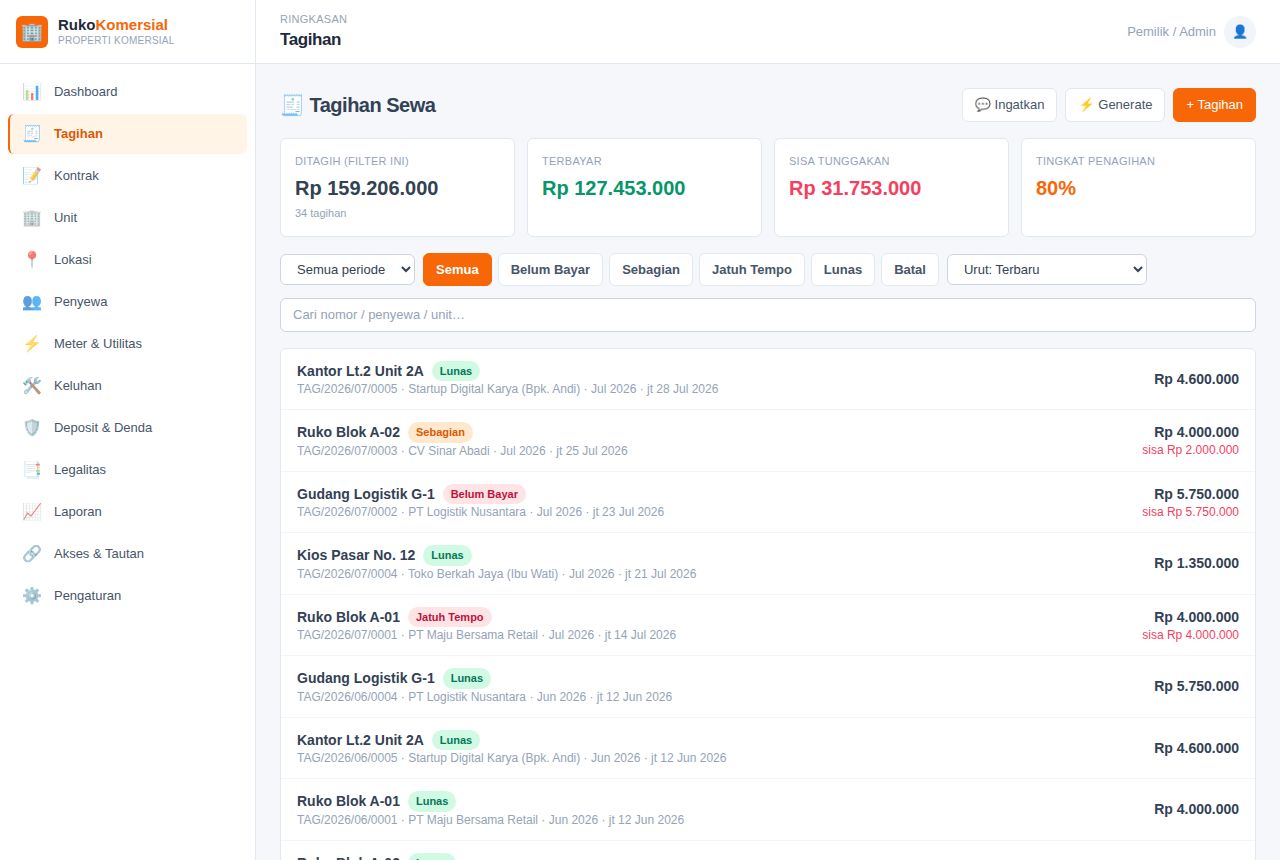1280x860 pixels.
Task: Open invoice TAG/2026/07/0003 Ruko Blok A-02
Action: [x=768, y=441]
